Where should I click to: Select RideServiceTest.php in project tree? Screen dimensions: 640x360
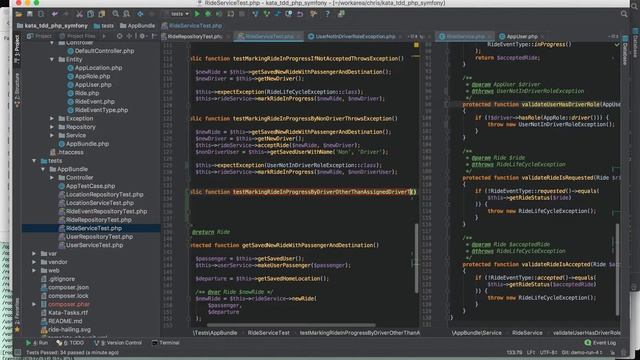(90, 229)
